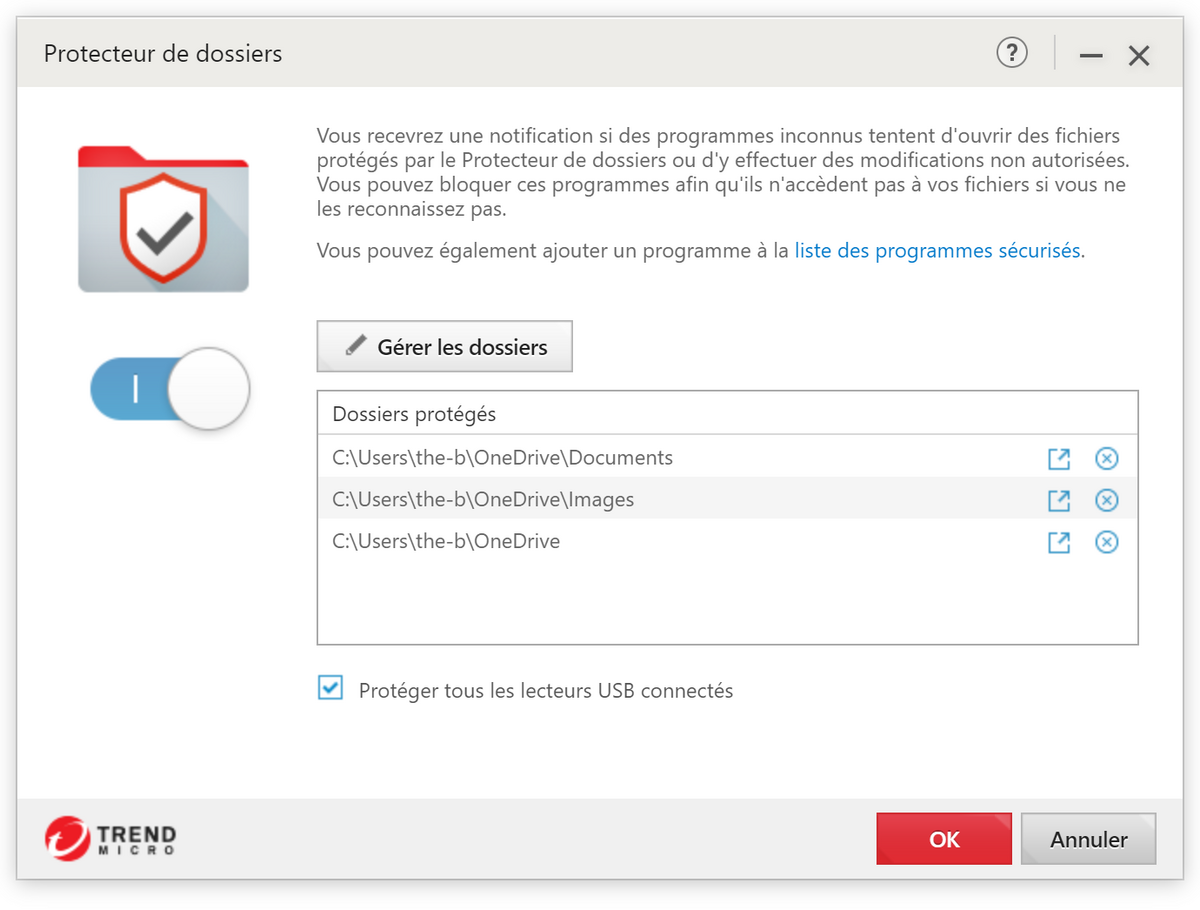The height and width of the screenshot is (910, 1200).
Task: Open folder location for C:\Users\the-b\OneDrive row
Action: (1059, 542)
